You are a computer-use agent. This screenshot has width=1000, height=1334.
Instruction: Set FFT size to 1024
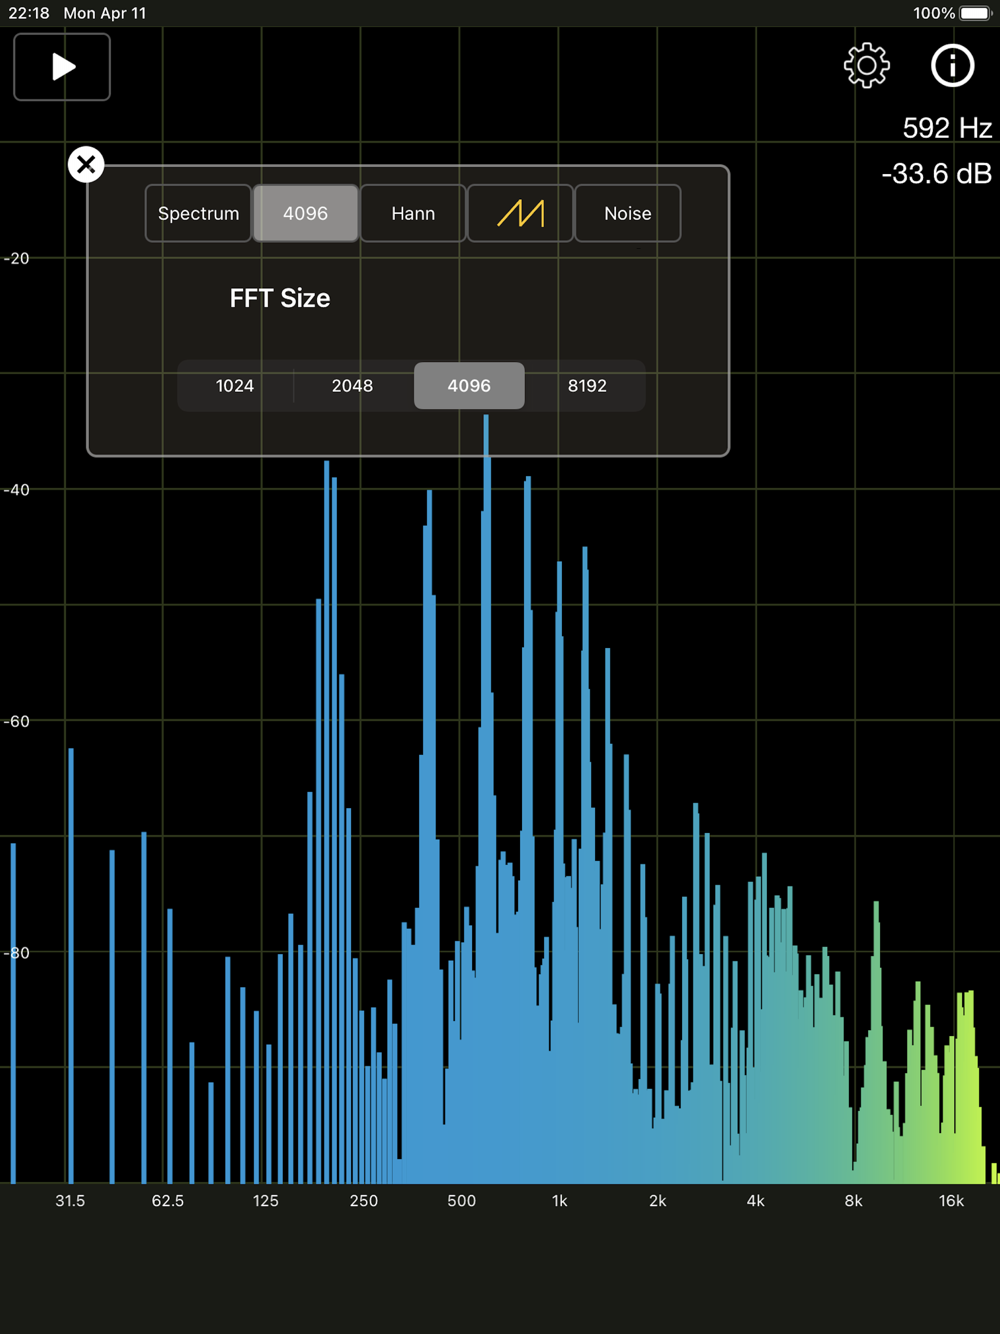coord(235,386)
